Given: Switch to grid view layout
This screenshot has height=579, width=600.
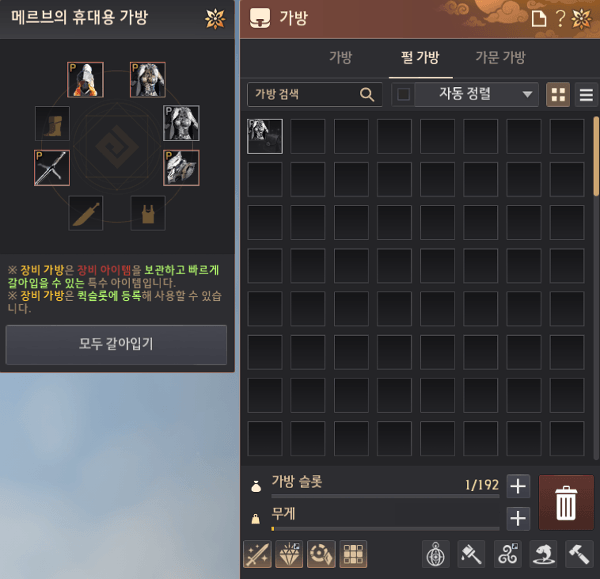Looking at the screenshot, I should click(x=558, y=95).
